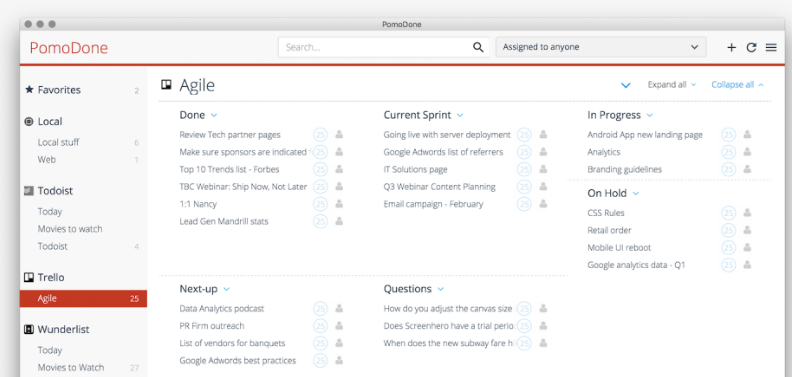The width and height of the screenshot is (792, 377).
Task: Start the 25 timer for Lead Gen Mandrill stats
Action: [320, 221]
